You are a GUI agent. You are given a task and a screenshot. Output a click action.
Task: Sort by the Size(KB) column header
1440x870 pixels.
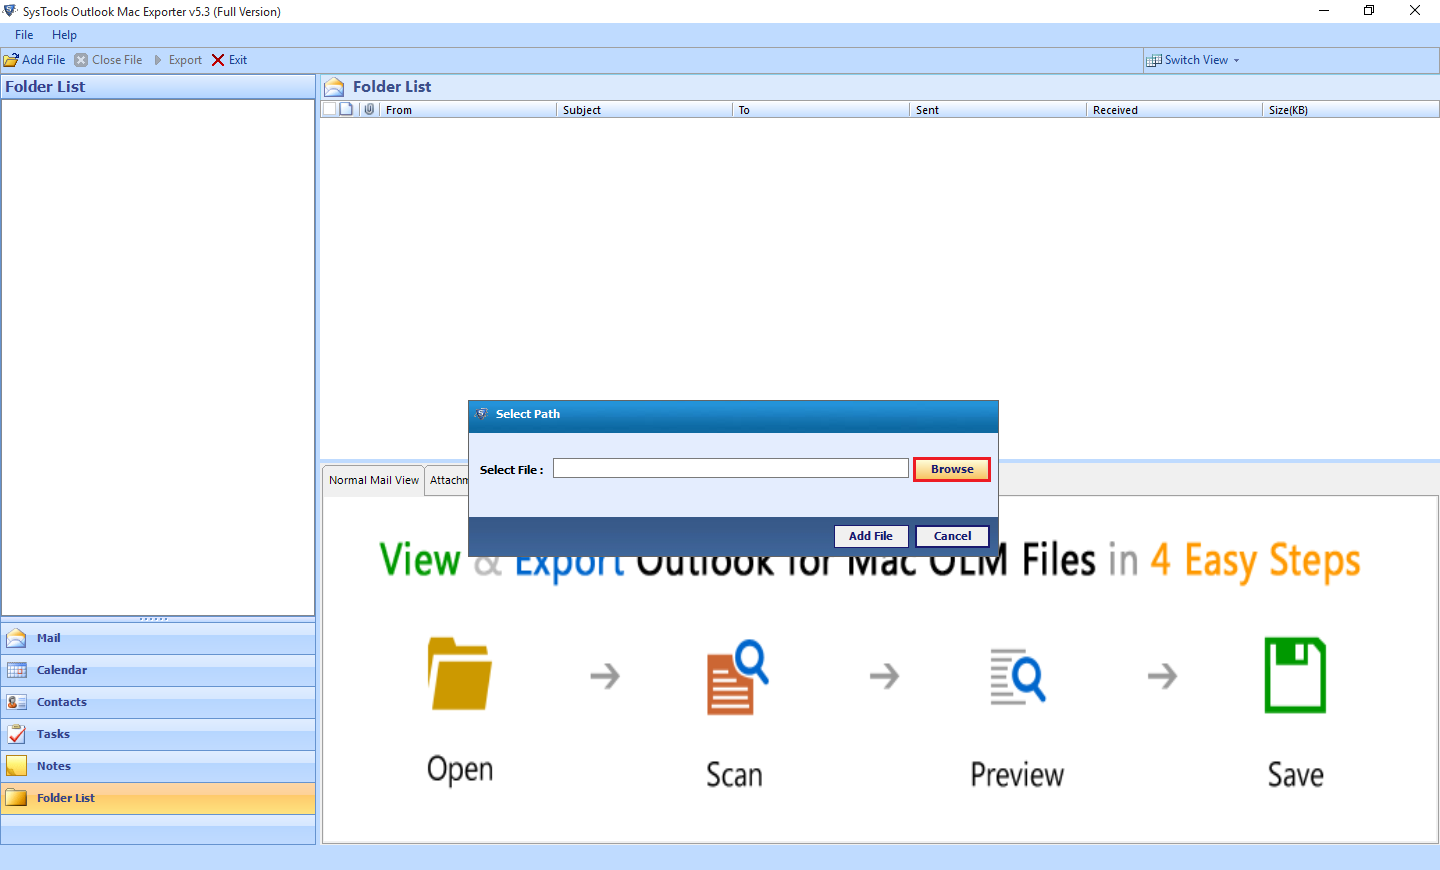(x=1350, y=110)
